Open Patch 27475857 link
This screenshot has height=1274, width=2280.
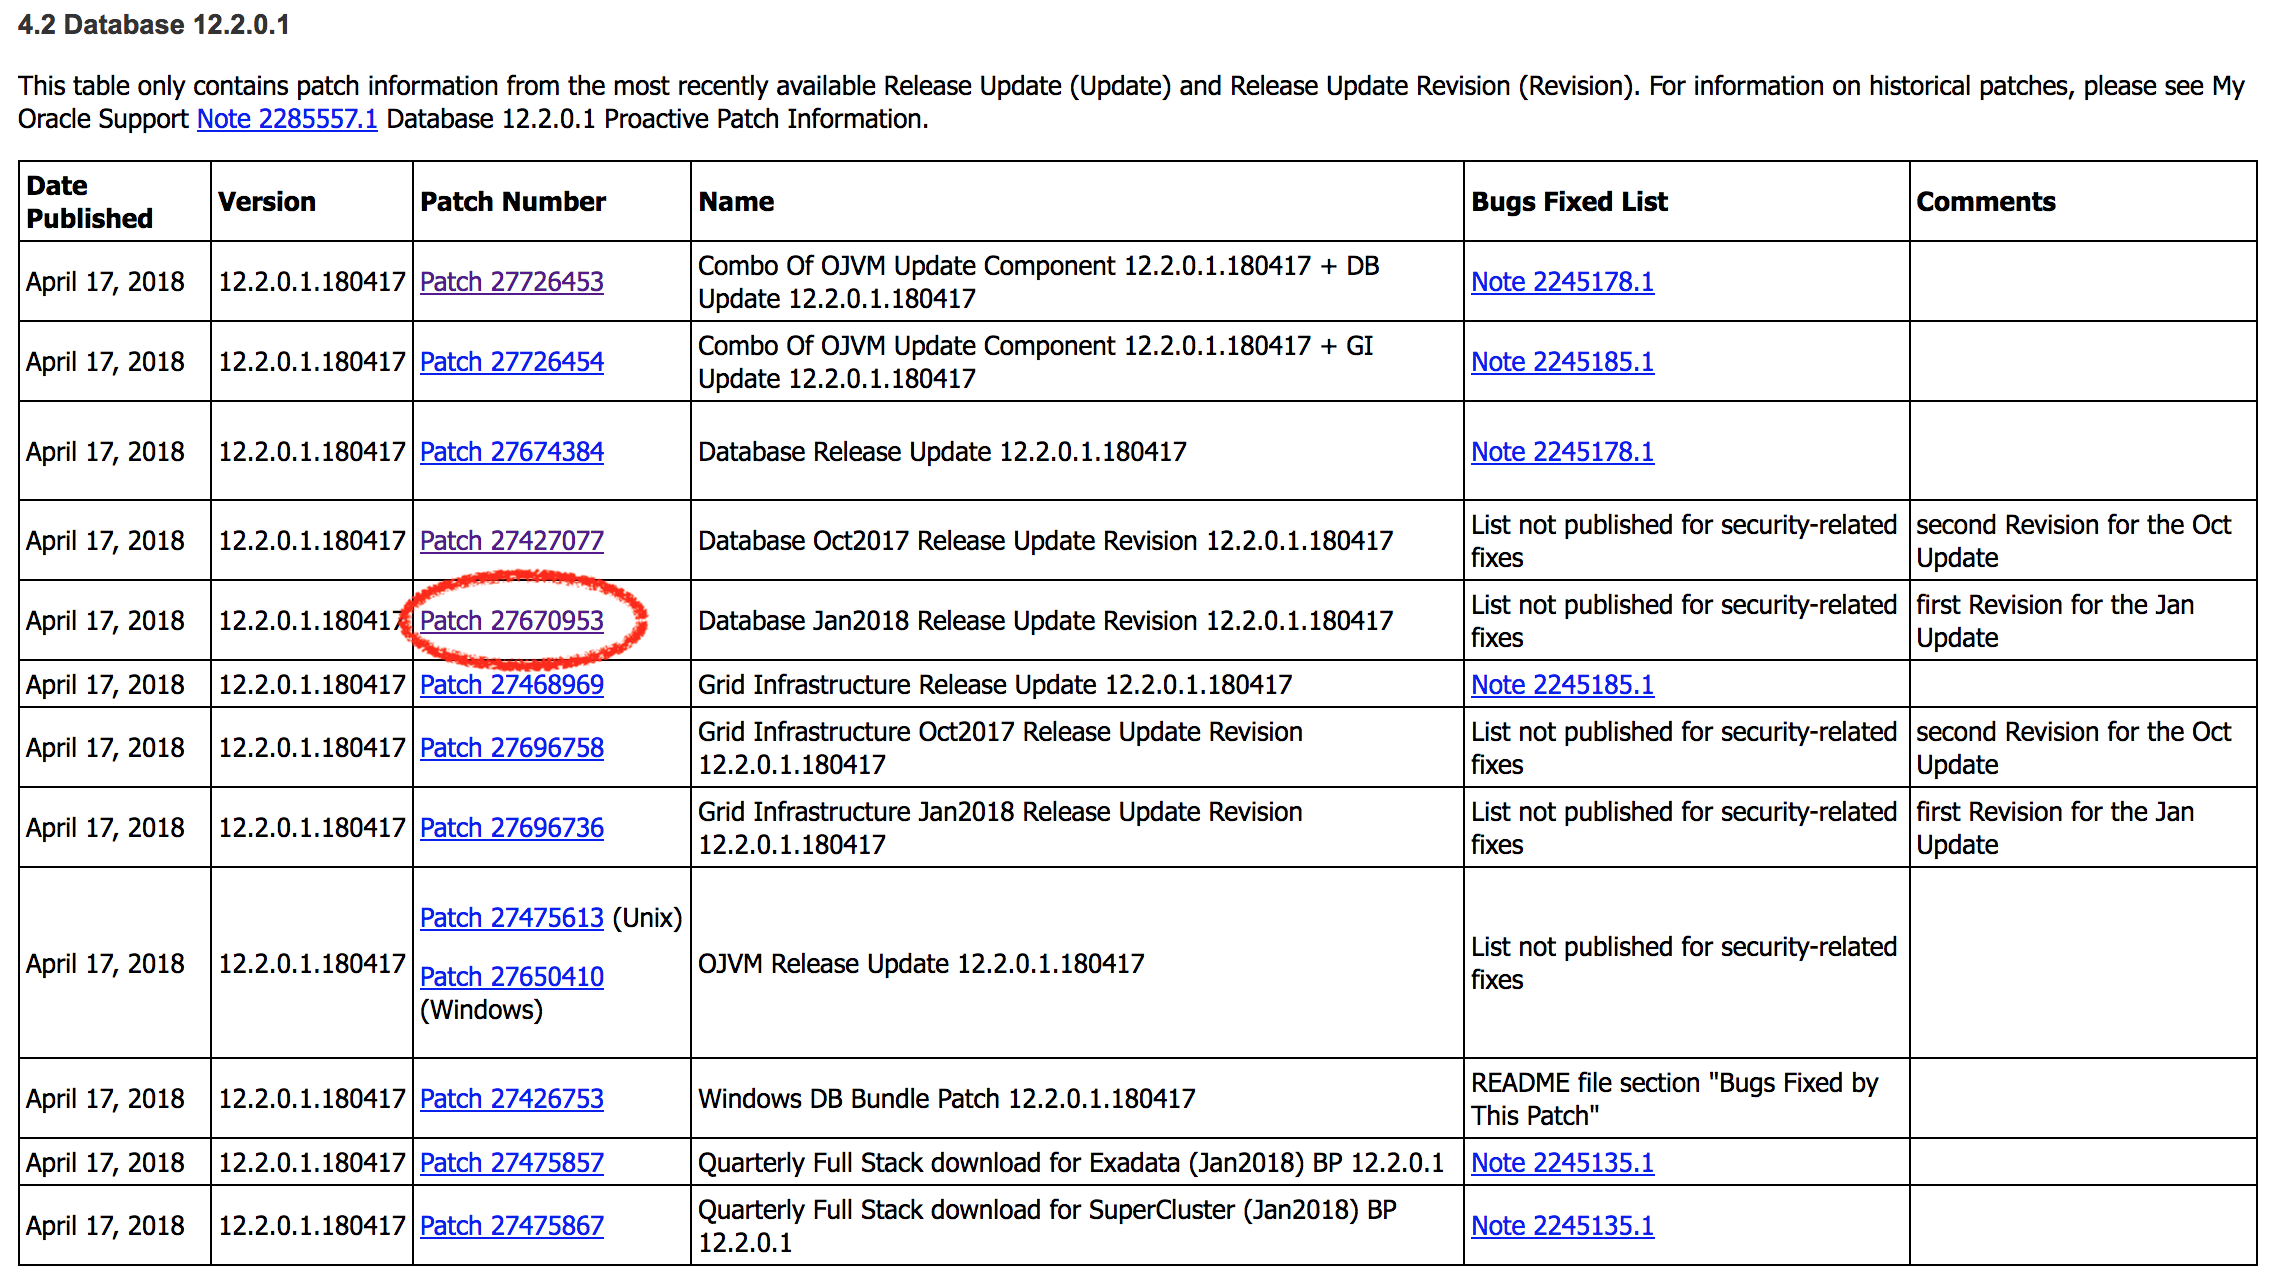512,1163
